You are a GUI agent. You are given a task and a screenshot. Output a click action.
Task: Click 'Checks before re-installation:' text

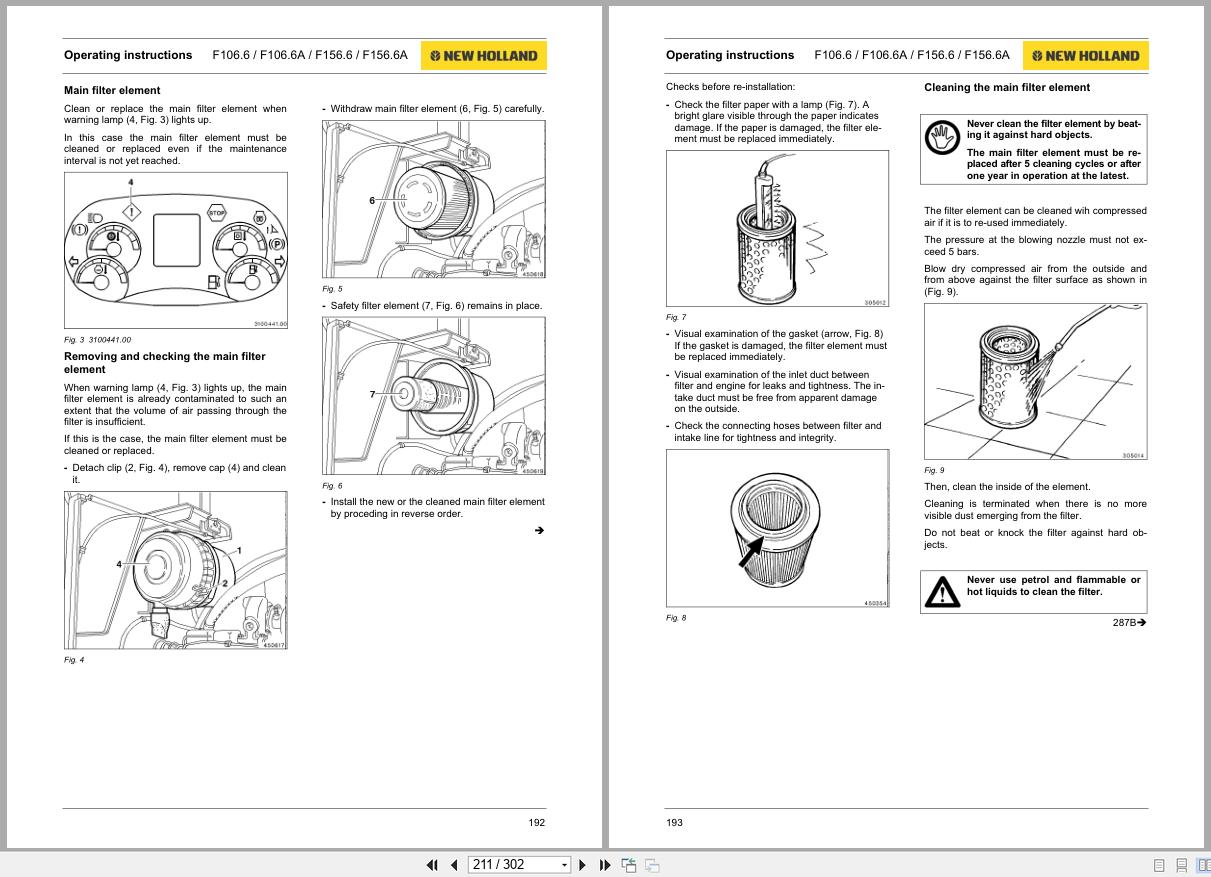(x=730, y=87)
